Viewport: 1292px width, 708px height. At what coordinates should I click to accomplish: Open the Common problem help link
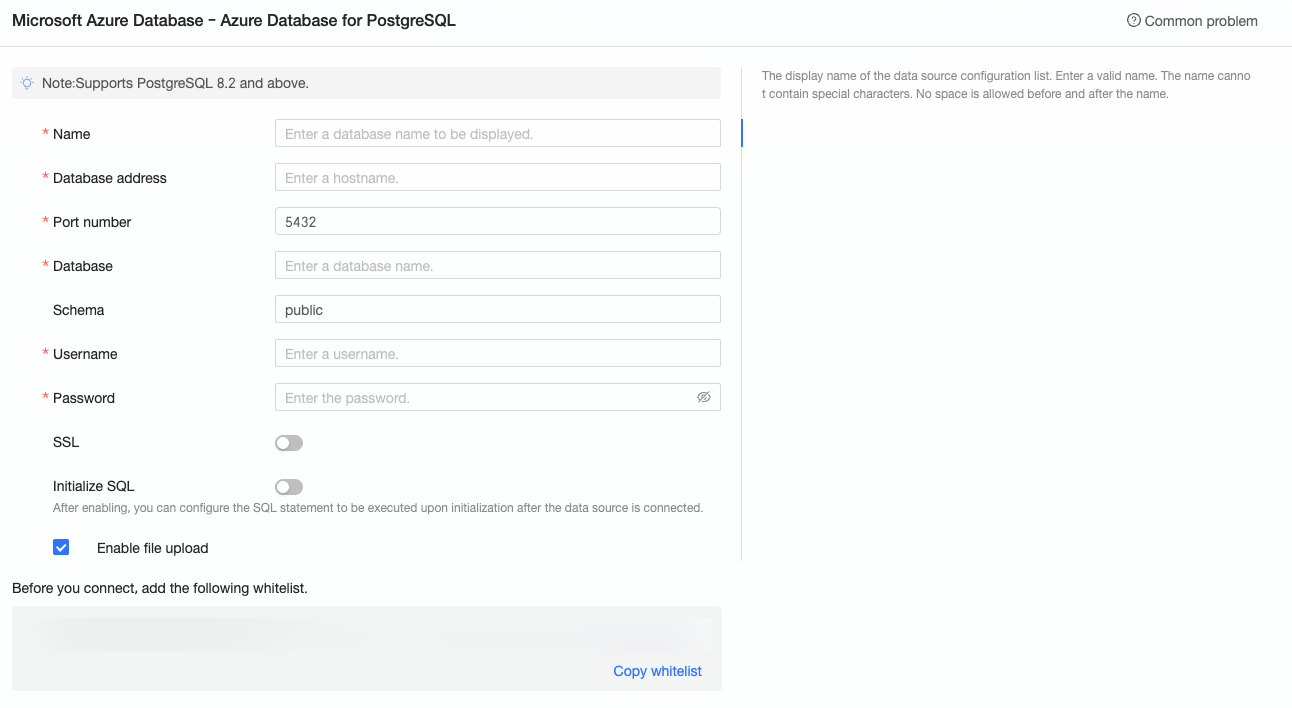[x=1200, y=21]
